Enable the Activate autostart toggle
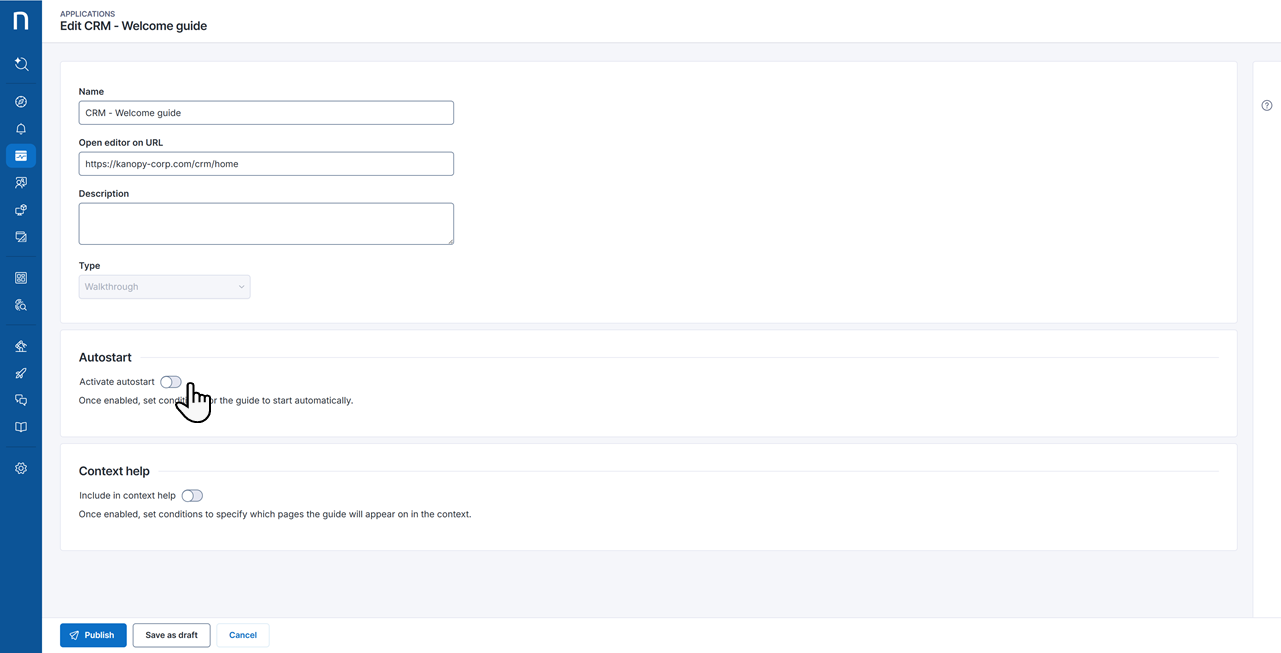1281x653 pixels. point(171,382)
